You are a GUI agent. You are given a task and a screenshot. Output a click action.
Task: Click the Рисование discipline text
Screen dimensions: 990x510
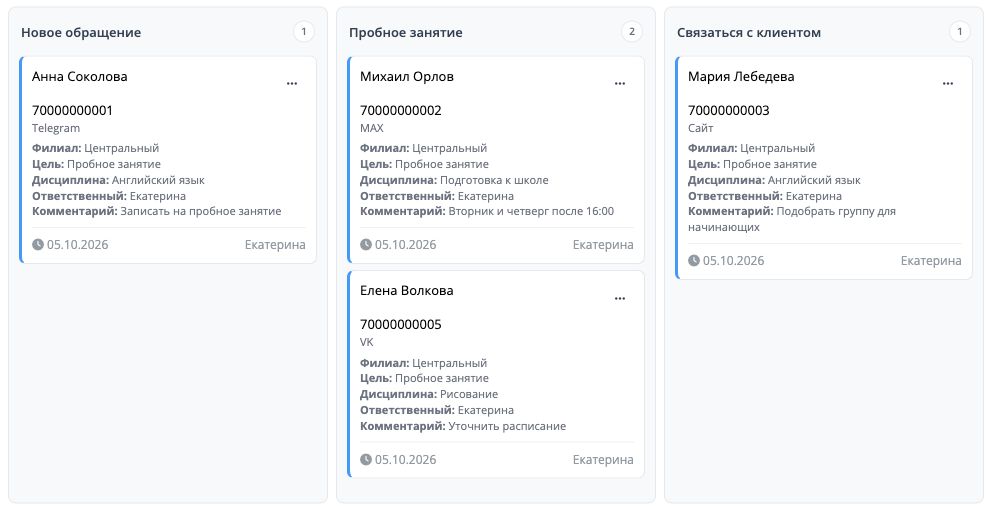pos(469,394)
